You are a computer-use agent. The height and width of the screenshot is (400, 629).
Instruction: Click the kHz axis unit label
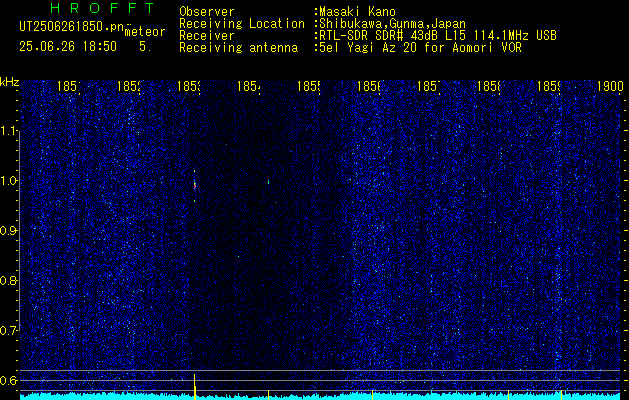(x=10, y=82)
